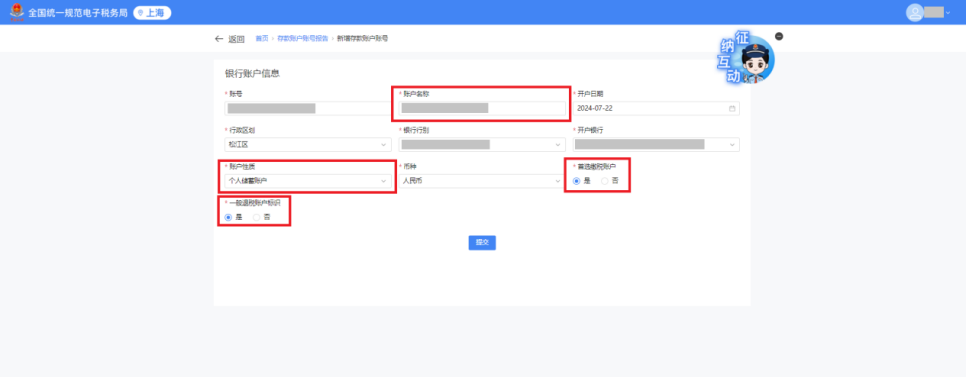
Task: Click the 提交 submit button
Action: click(x=482, y=243)
